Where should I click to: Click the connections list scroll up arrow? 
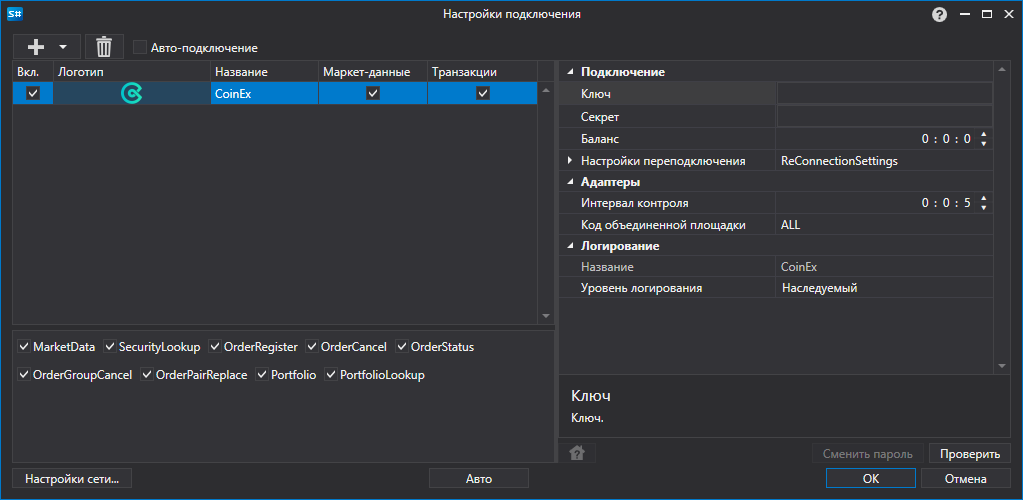click(x=546, y=90)
